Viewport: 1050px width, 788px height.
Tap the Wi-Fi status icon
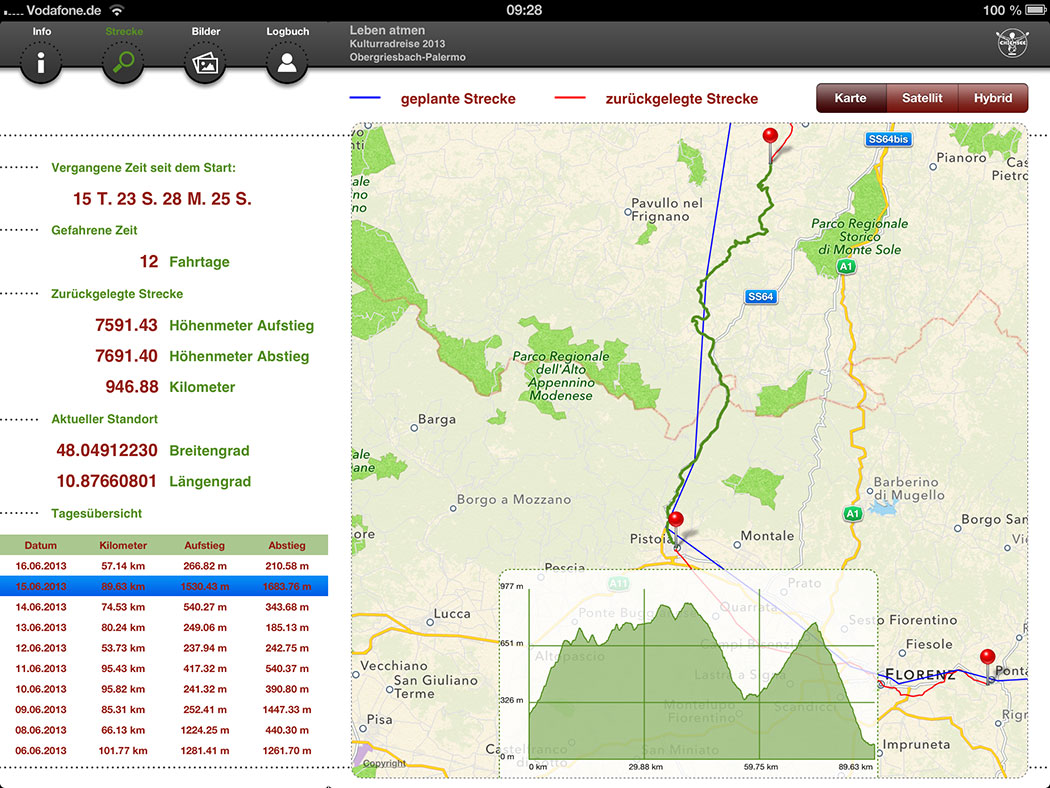tap(117, 10)
